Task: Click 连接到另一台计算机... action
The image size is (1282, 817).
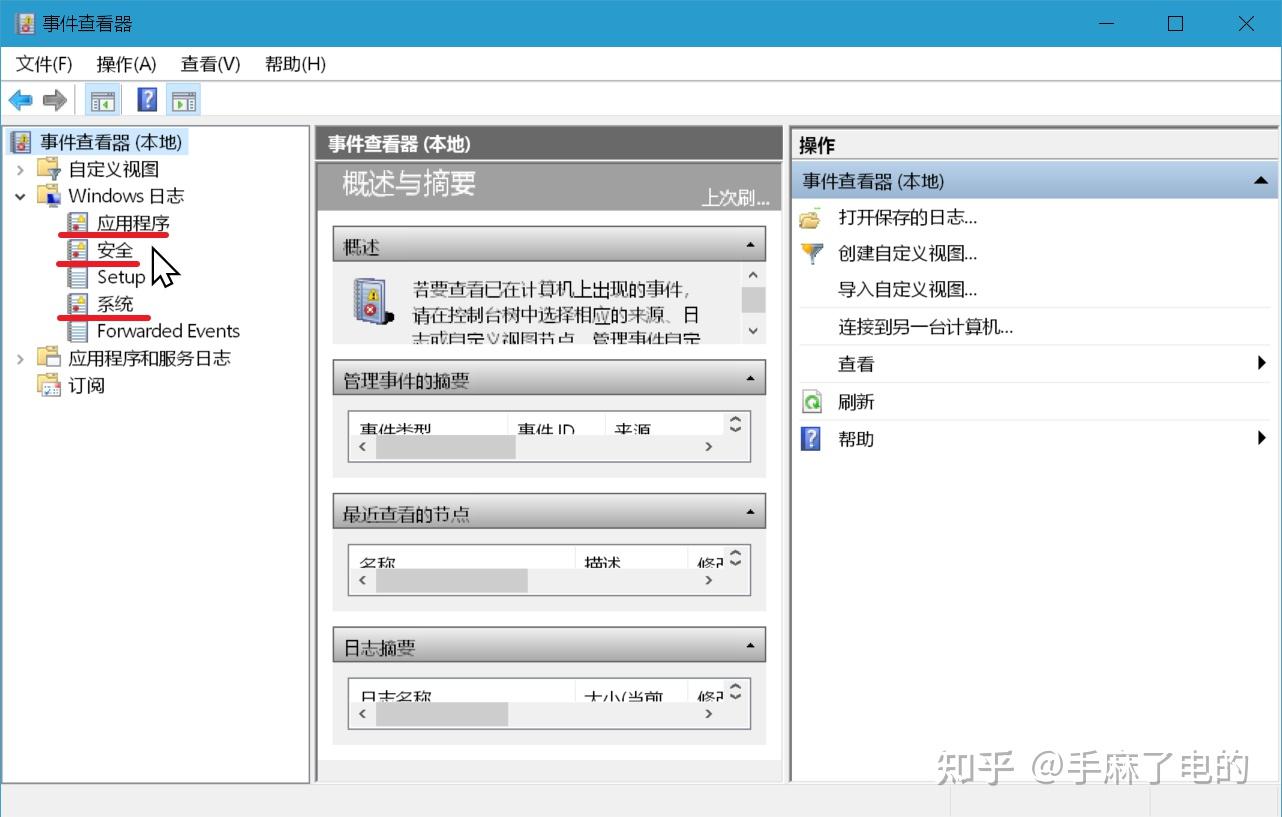Action: pyautogui.click(x=925, y=327)
